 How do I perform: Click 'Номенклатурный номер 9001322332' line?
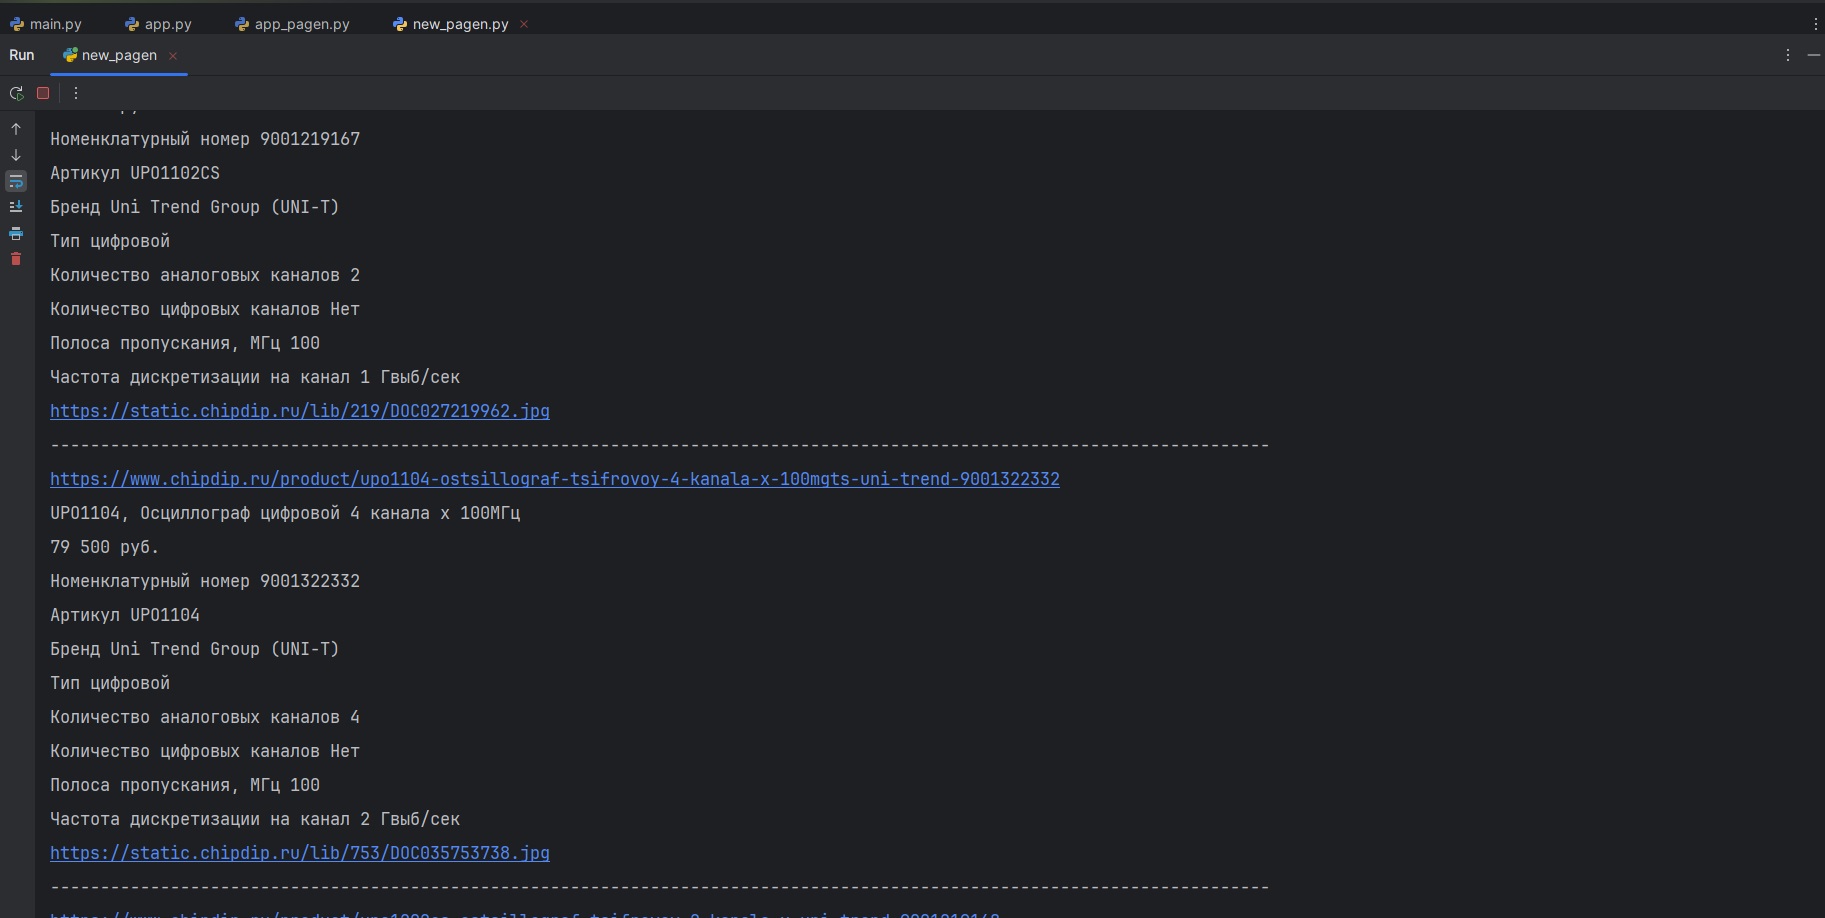(205, 581)
